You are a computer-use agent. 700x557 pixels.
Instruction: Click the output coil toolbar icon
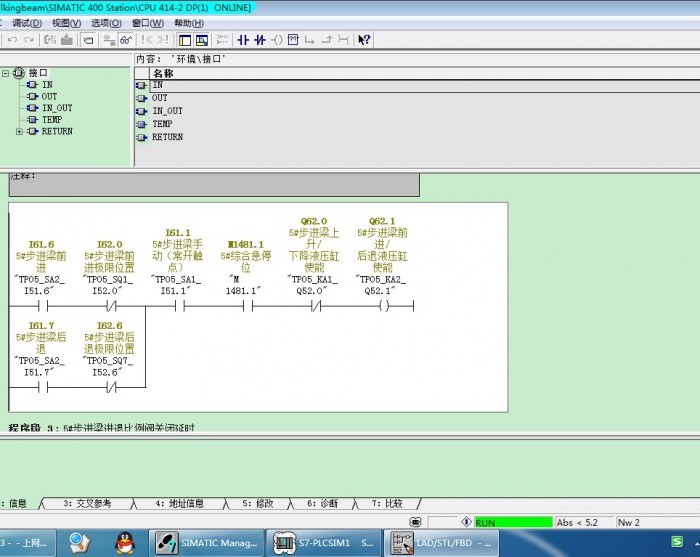click(276, 40)
